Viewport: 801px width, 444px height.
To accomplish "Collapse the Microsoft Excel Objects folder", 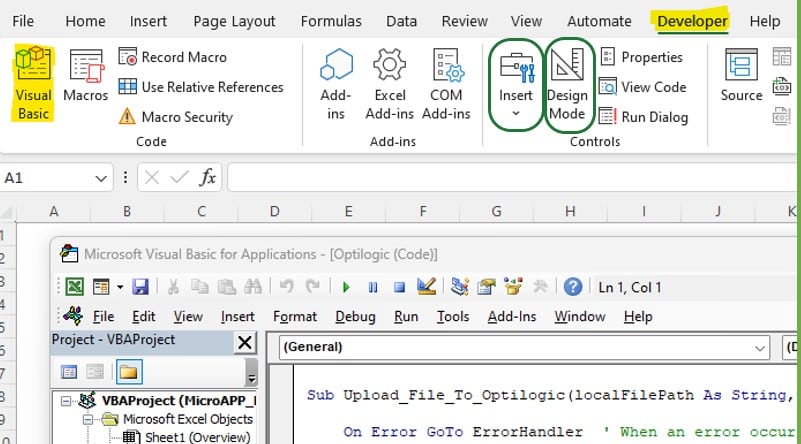I will click(x=88, y=419).
